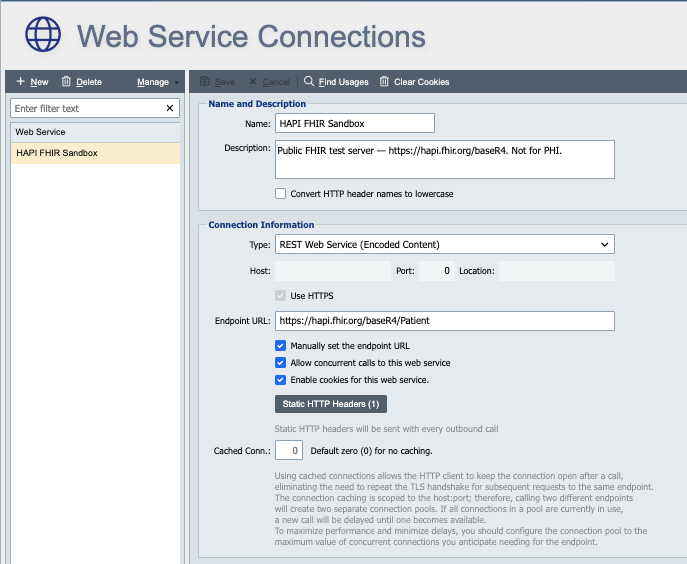687x564 pixels.
Task: Create a New web service connection
Action: pyautogui.click(x=32, y=82)
